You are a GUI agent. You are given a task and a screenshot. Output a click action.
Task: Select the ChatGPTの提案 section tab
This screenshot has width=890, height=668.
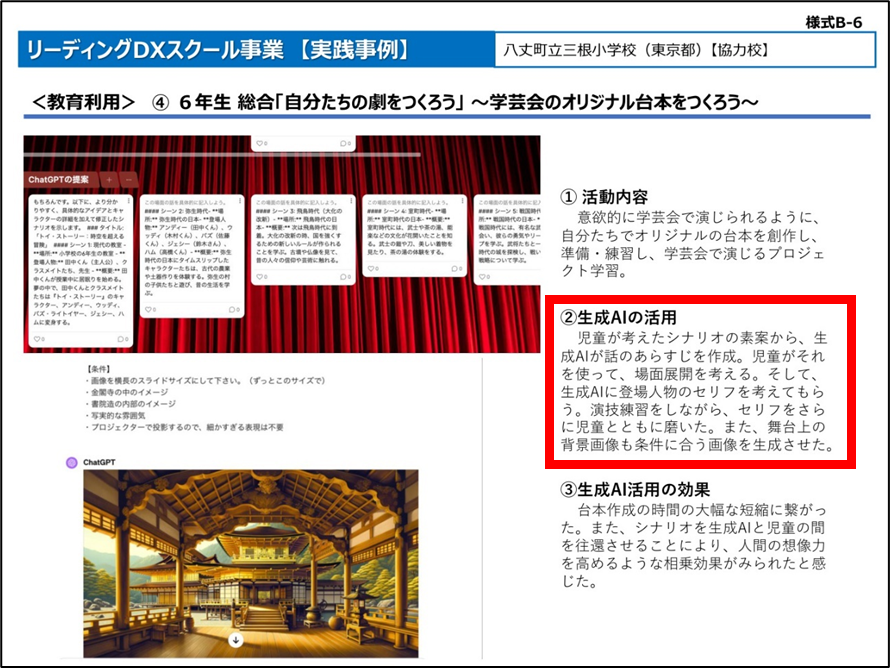[60, 179]
